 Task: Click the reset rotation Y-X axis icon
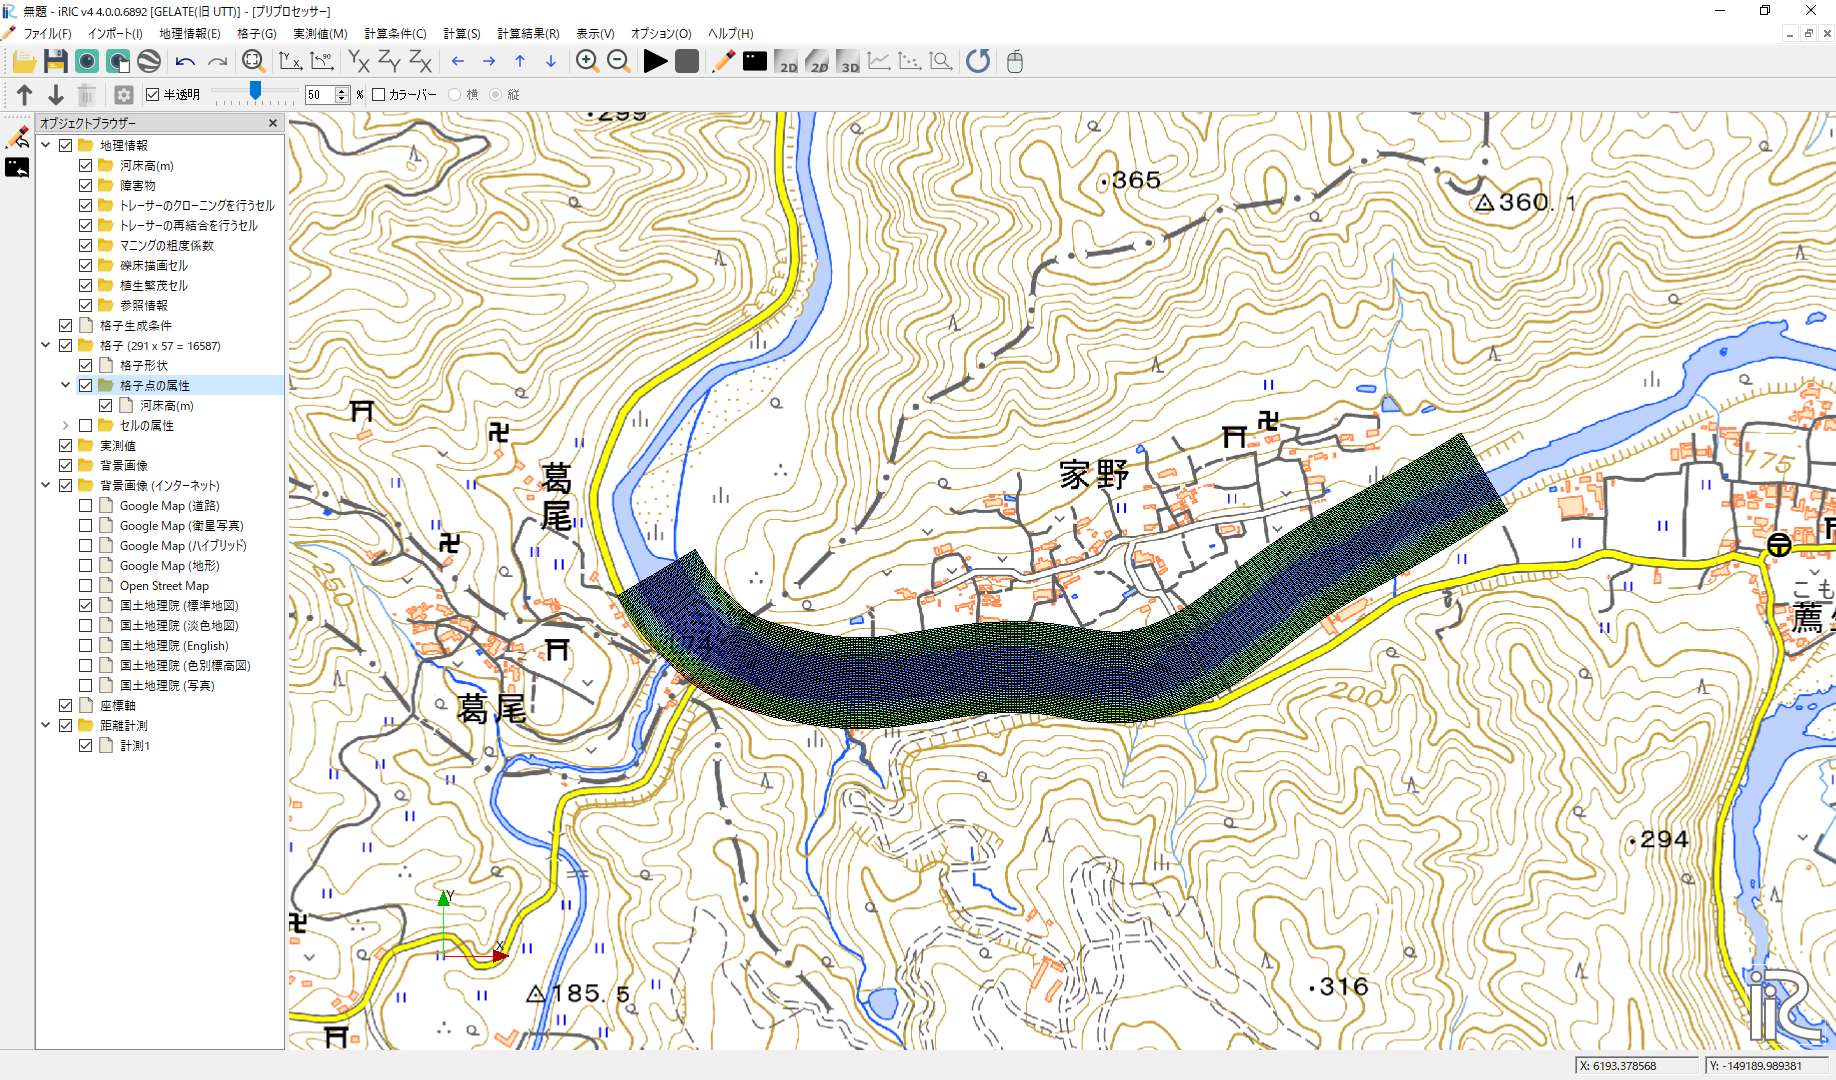point(290,62)
